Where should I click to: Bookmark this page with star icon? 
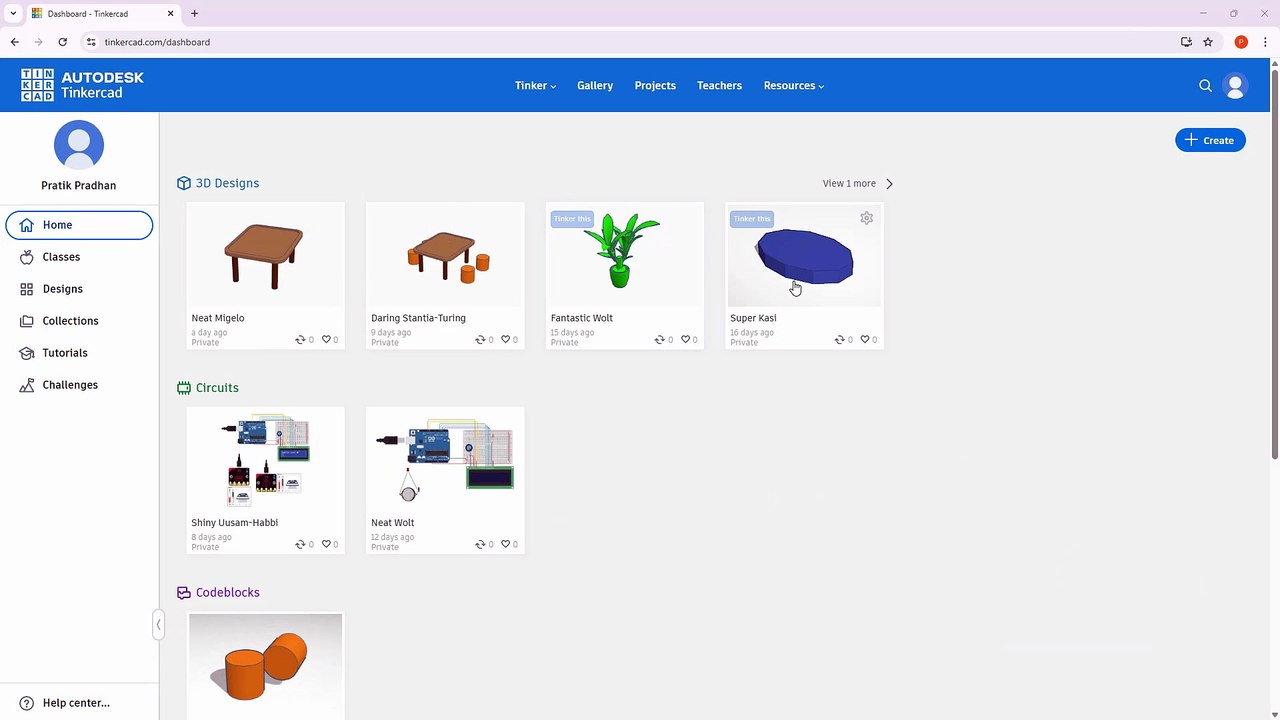point(1208,42)
